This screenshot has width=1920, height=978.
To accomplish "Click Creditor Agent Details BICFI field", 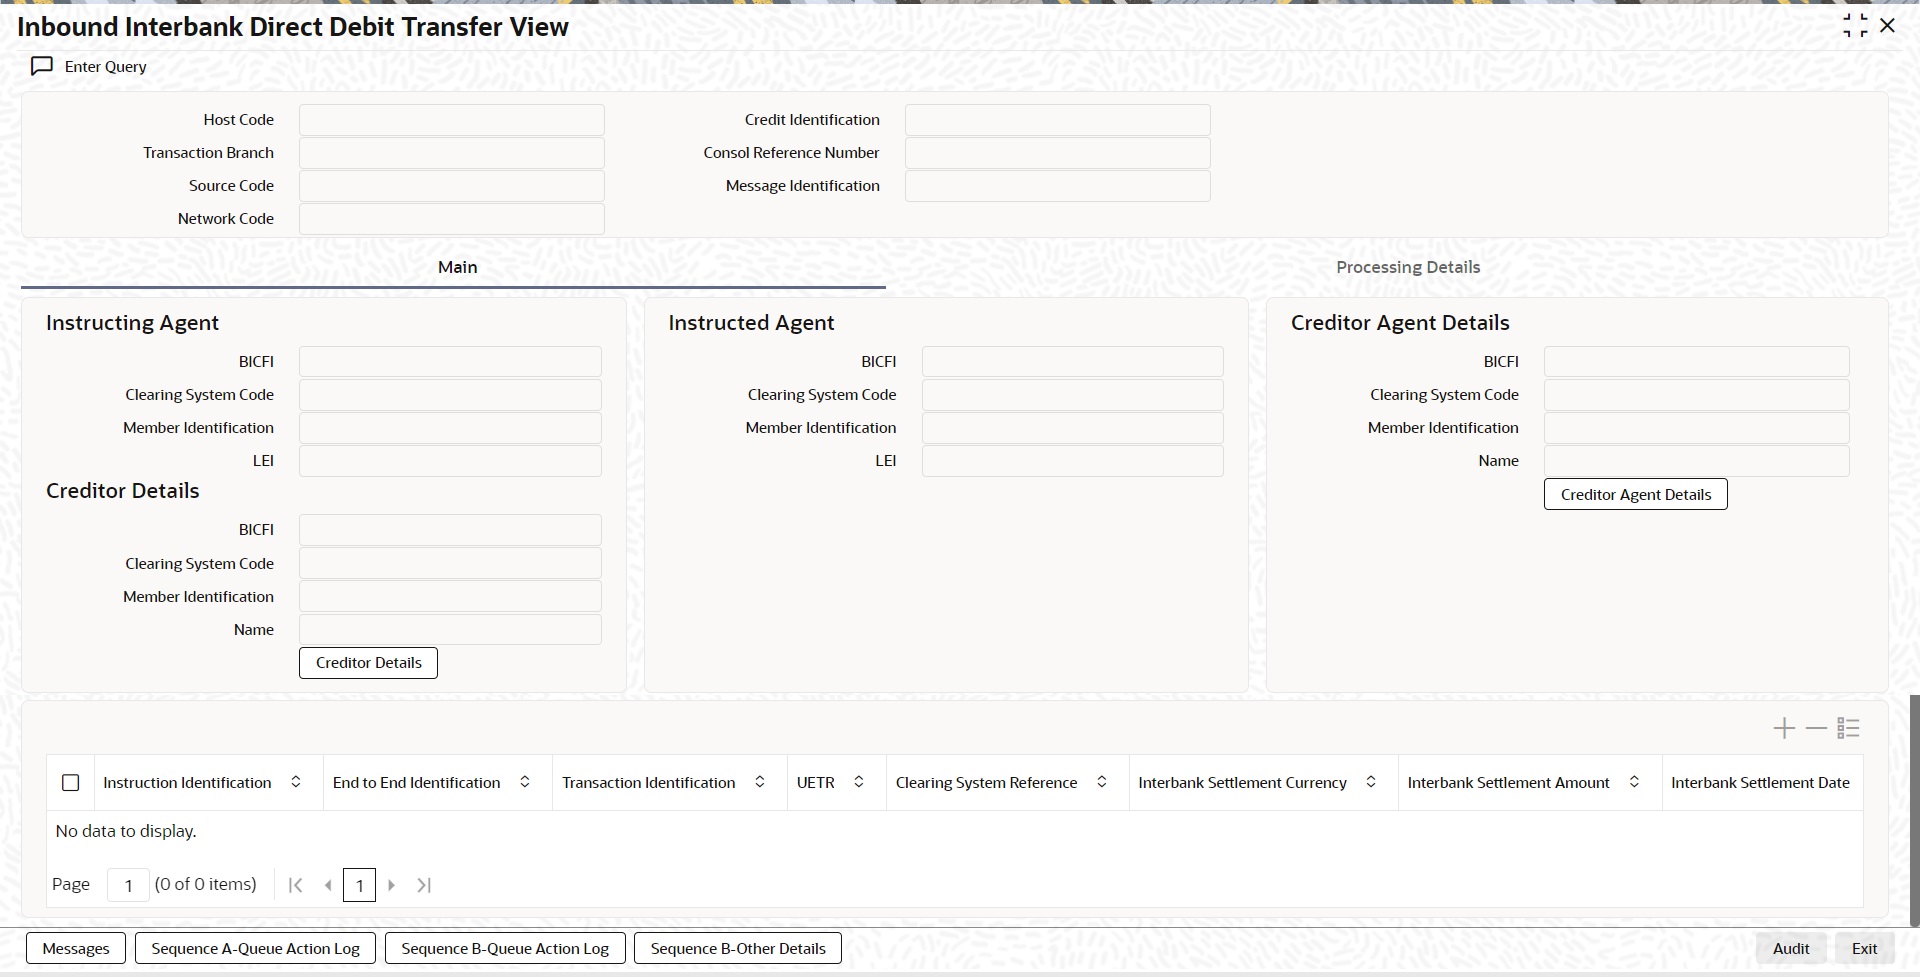I will point(1697,362).
